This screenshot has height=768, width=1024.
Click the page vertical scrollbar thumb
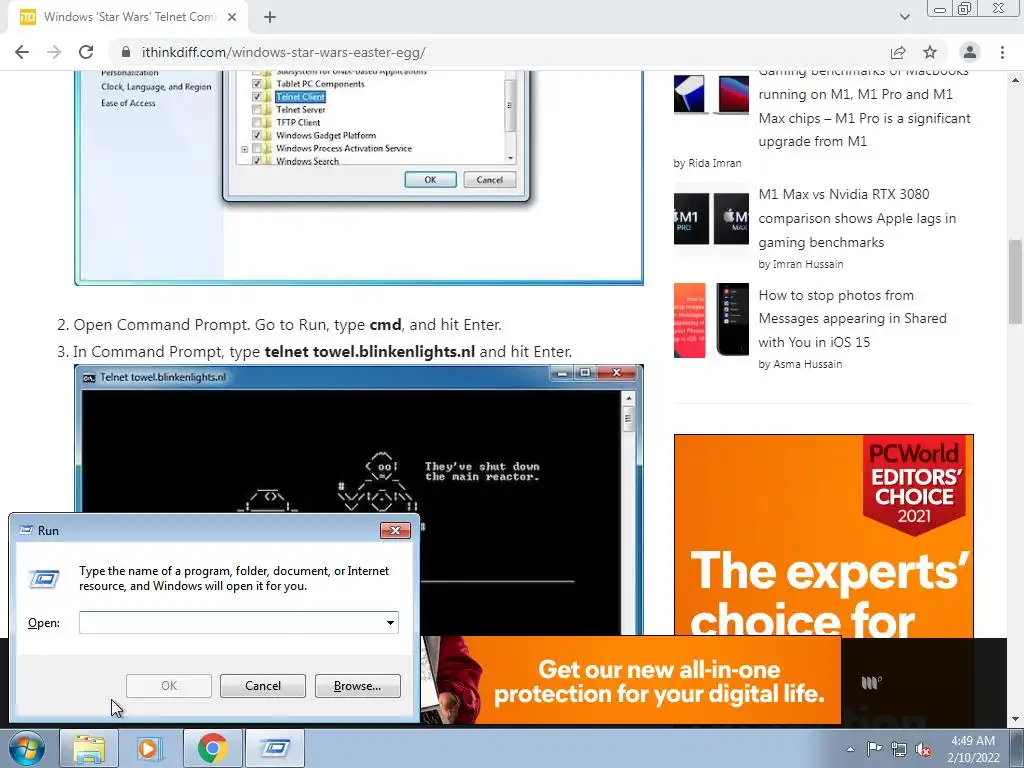1015,281
